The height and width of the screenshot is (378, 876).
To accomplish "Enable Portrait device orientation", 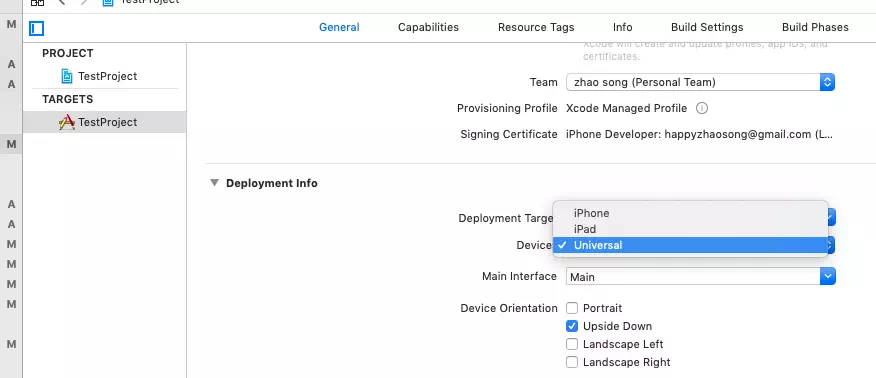I will (572, 308).
